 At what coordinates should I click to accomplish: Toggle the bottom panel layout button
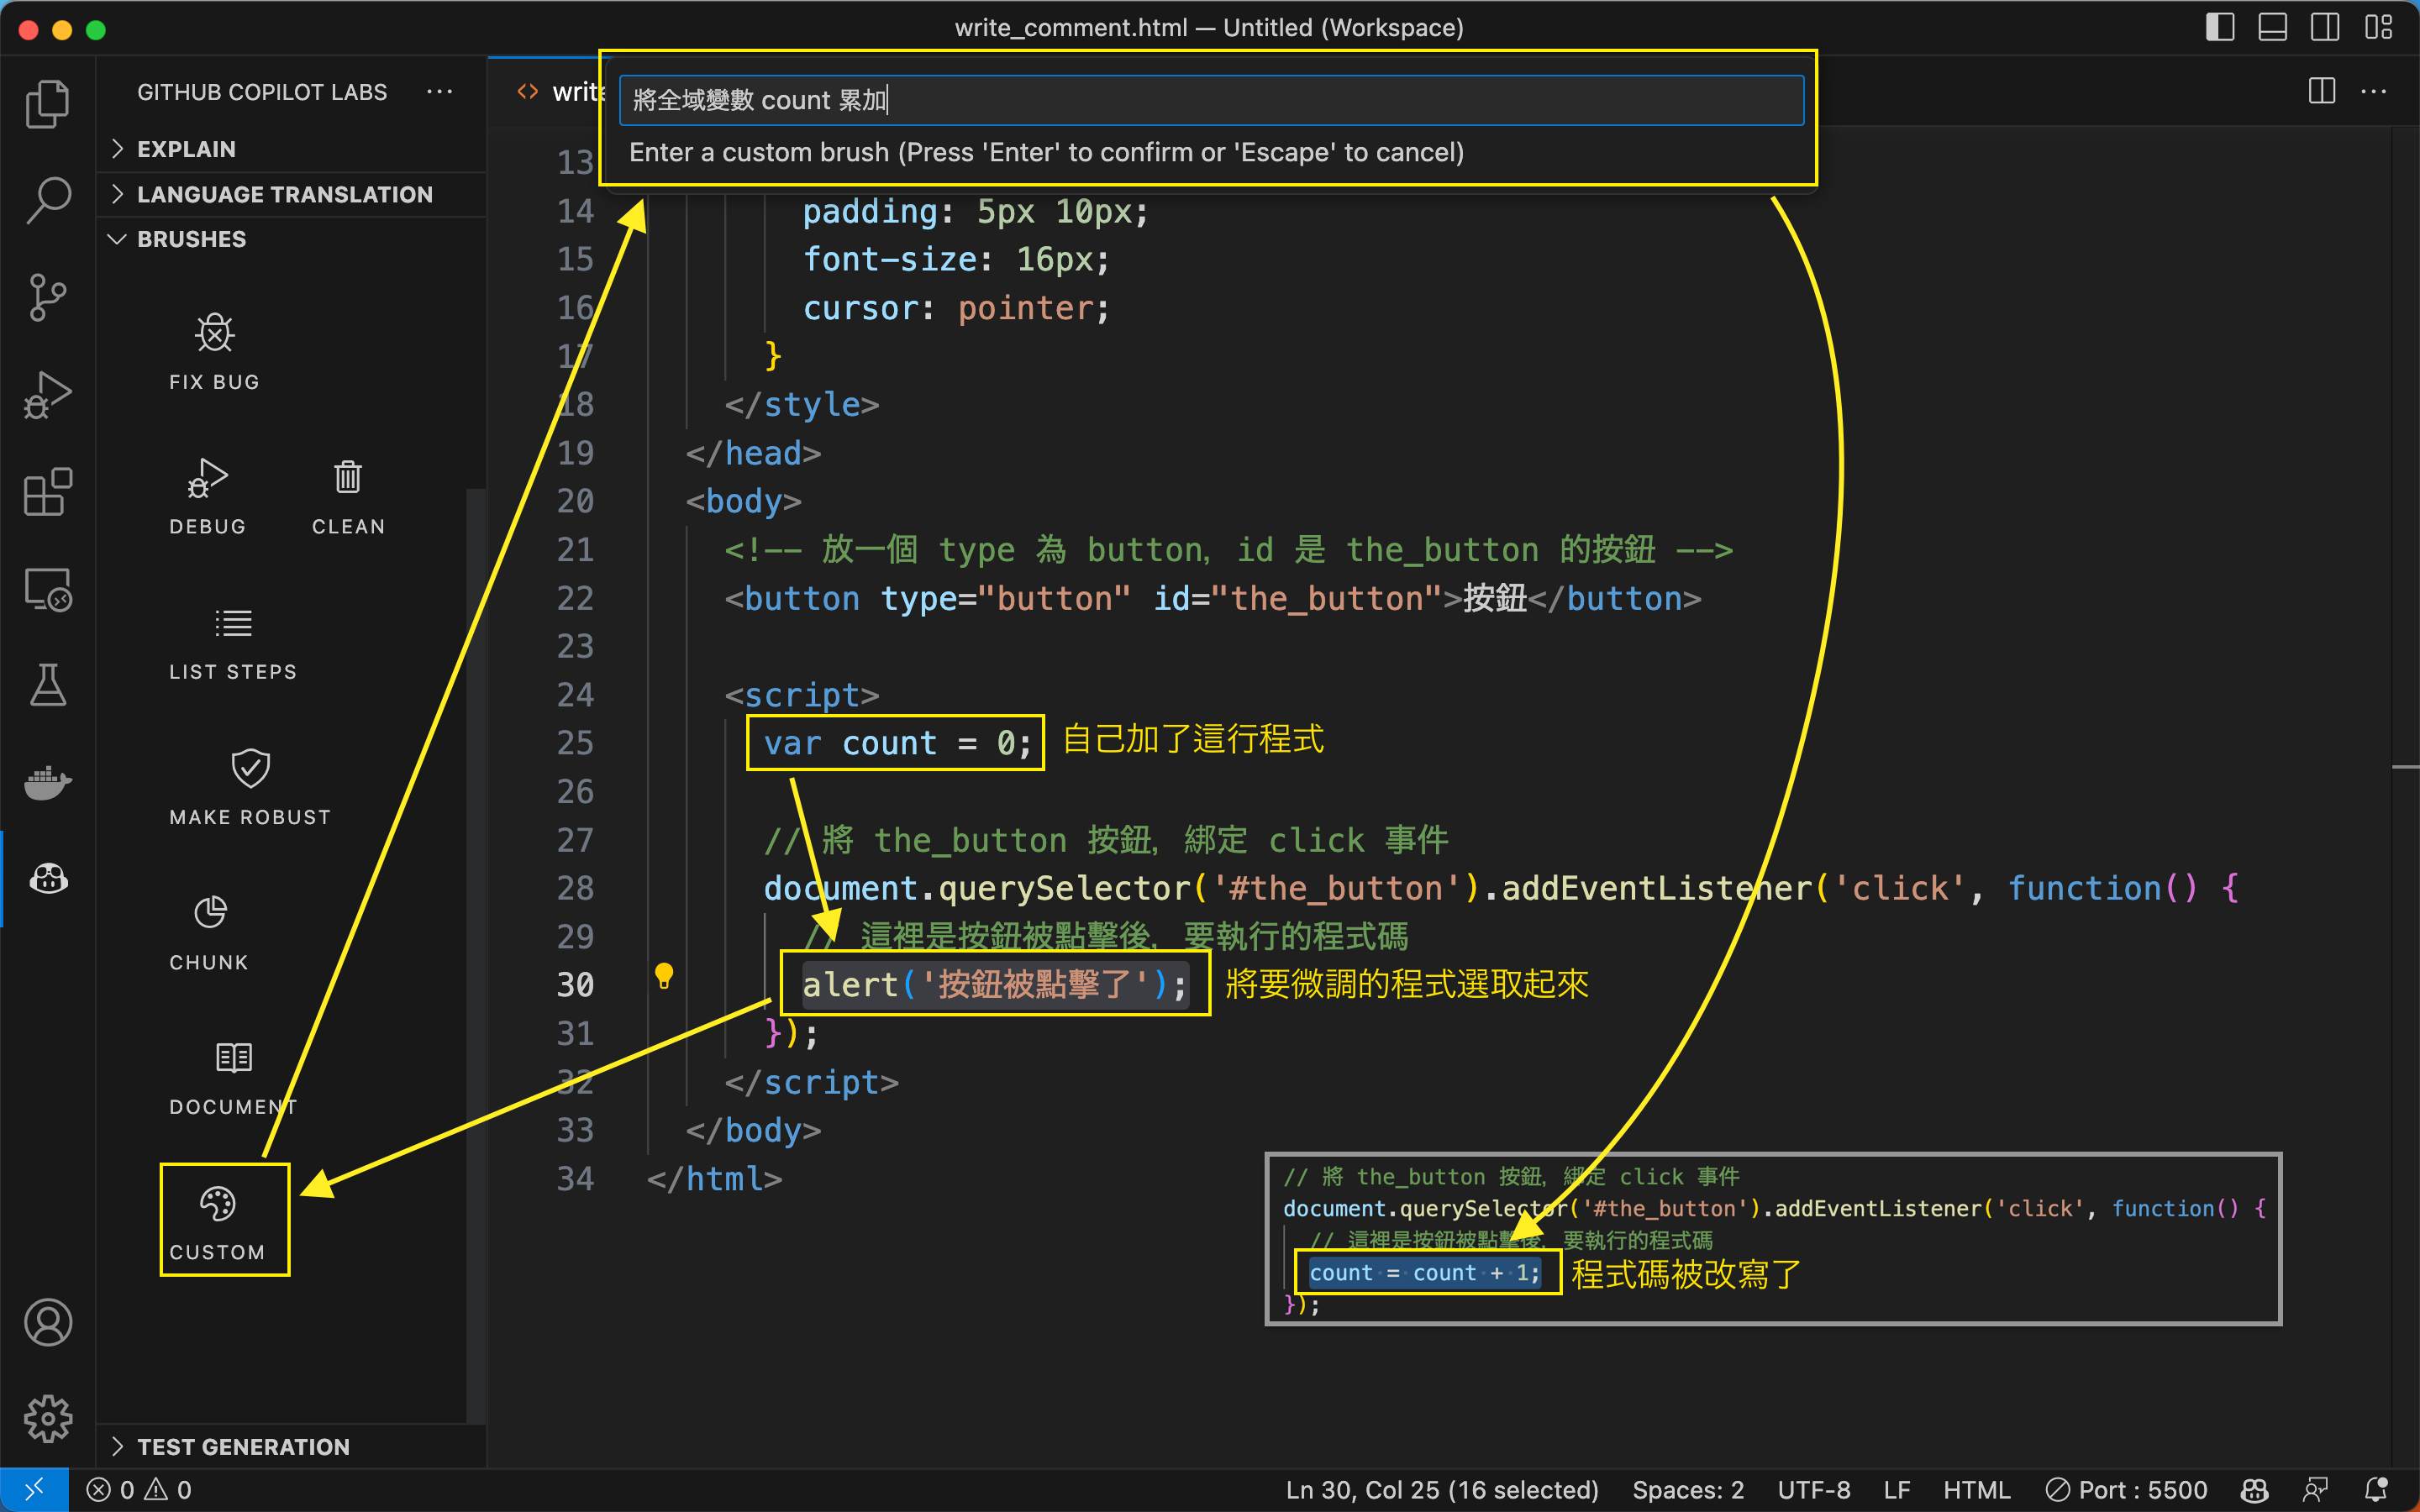(2272, 27)
